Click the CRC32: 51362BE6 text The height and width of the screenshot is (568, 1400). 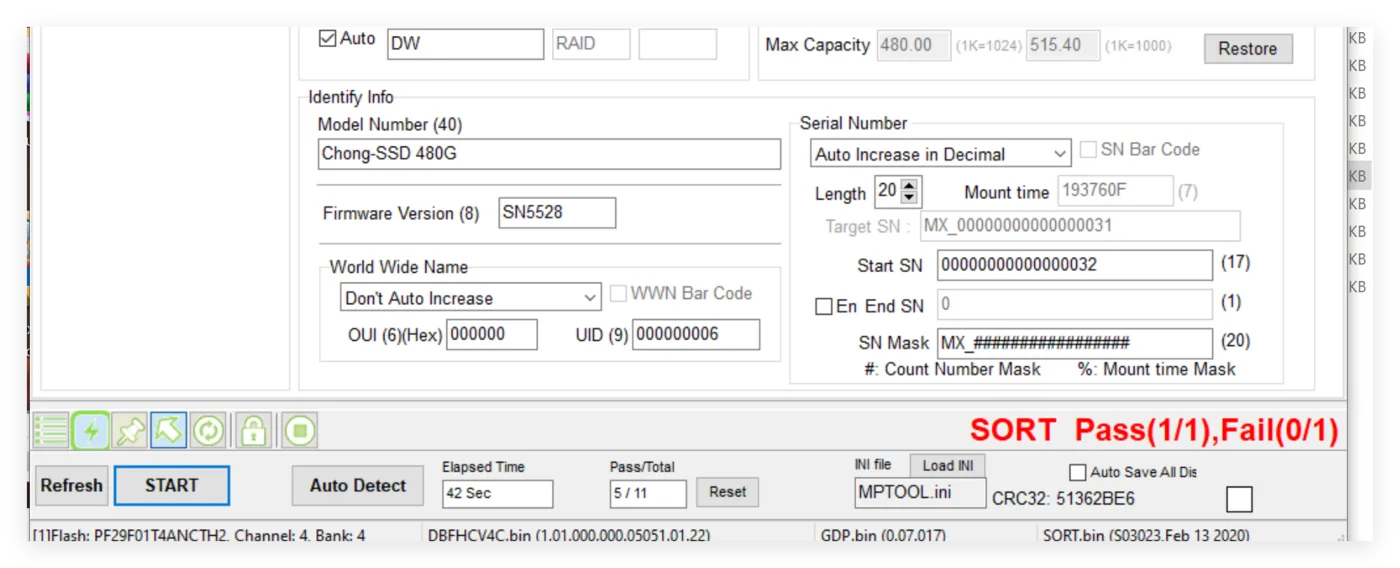coord(1063,498)
